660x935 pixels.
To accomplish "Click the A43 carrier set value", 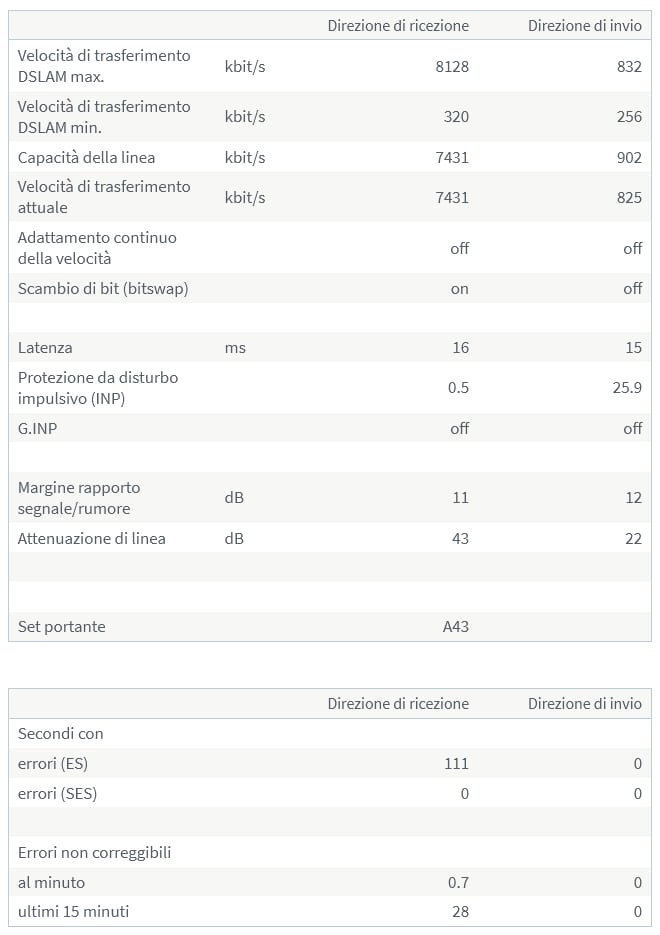I will pos(455,627).
